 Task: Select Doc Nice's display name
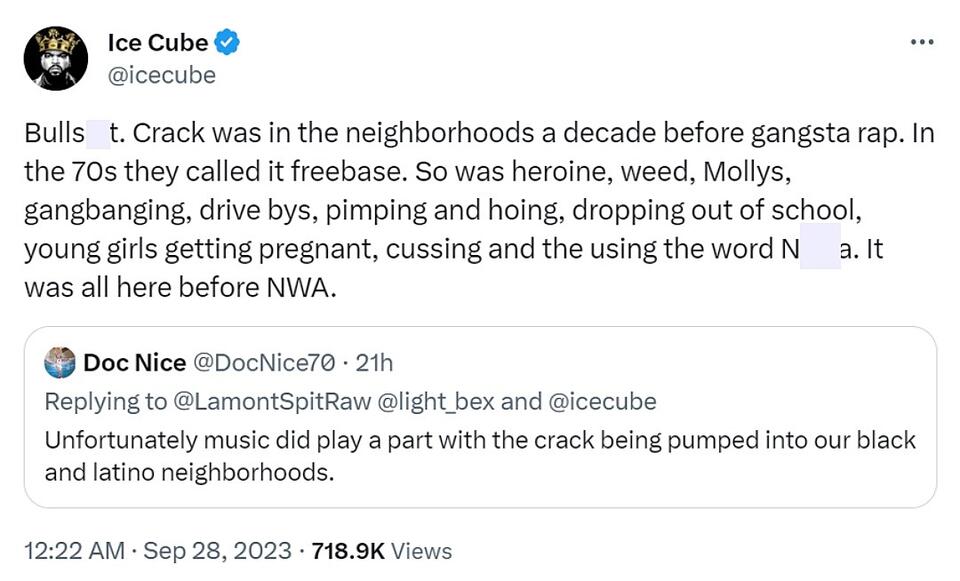pyautogui.click(x=135, y=364)
